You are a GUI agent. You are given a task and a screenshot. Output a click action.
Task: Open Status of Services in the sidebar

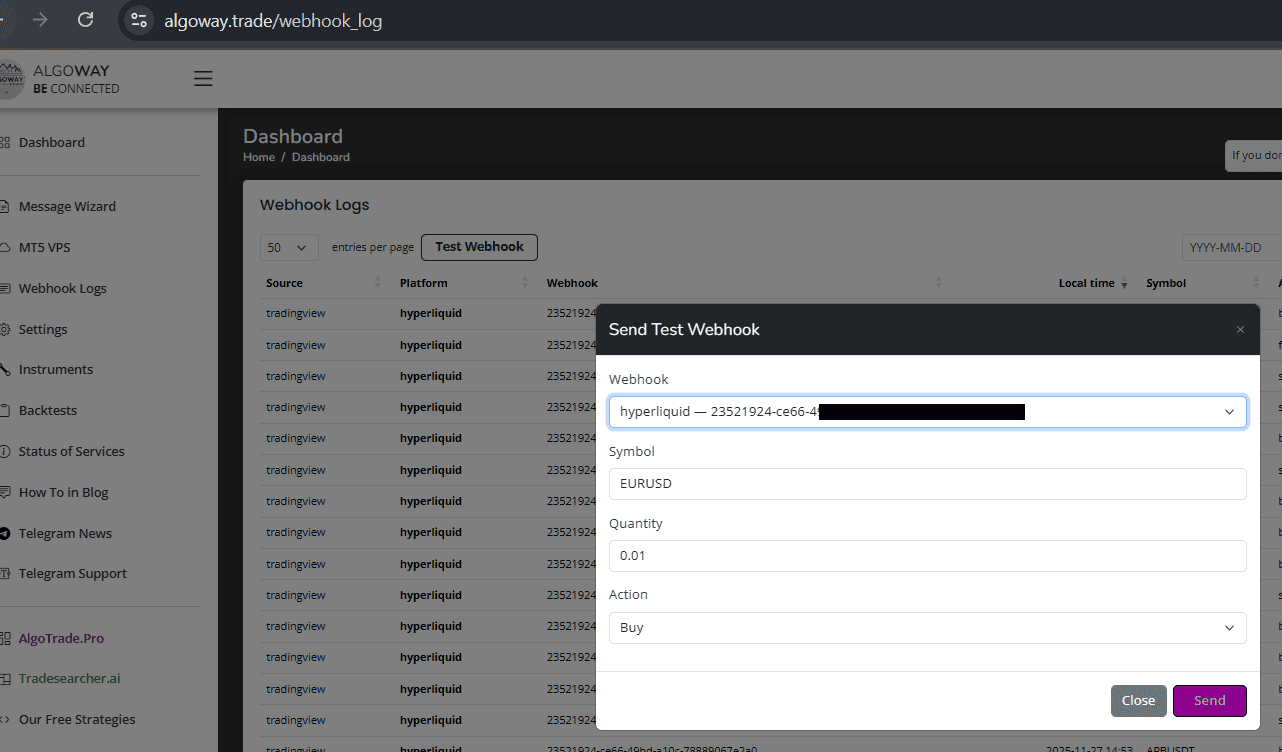pos(71,451)
